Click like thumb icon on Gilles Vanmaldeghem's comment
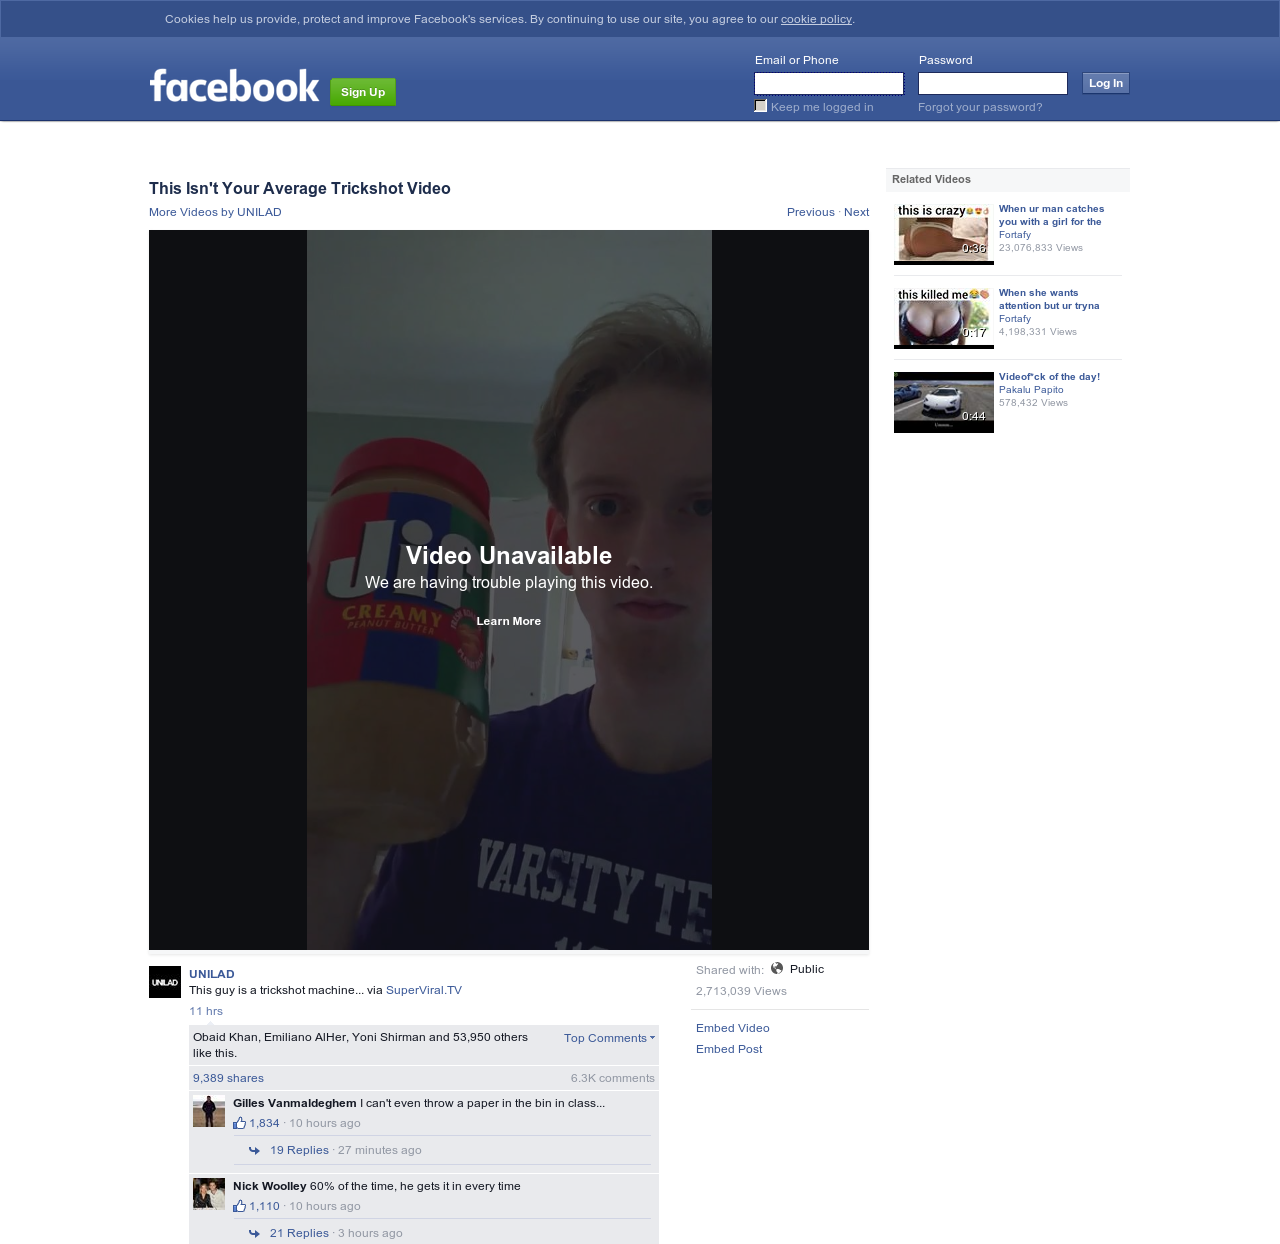This screenshot has width=1280, height=1244. point(239,1123)
